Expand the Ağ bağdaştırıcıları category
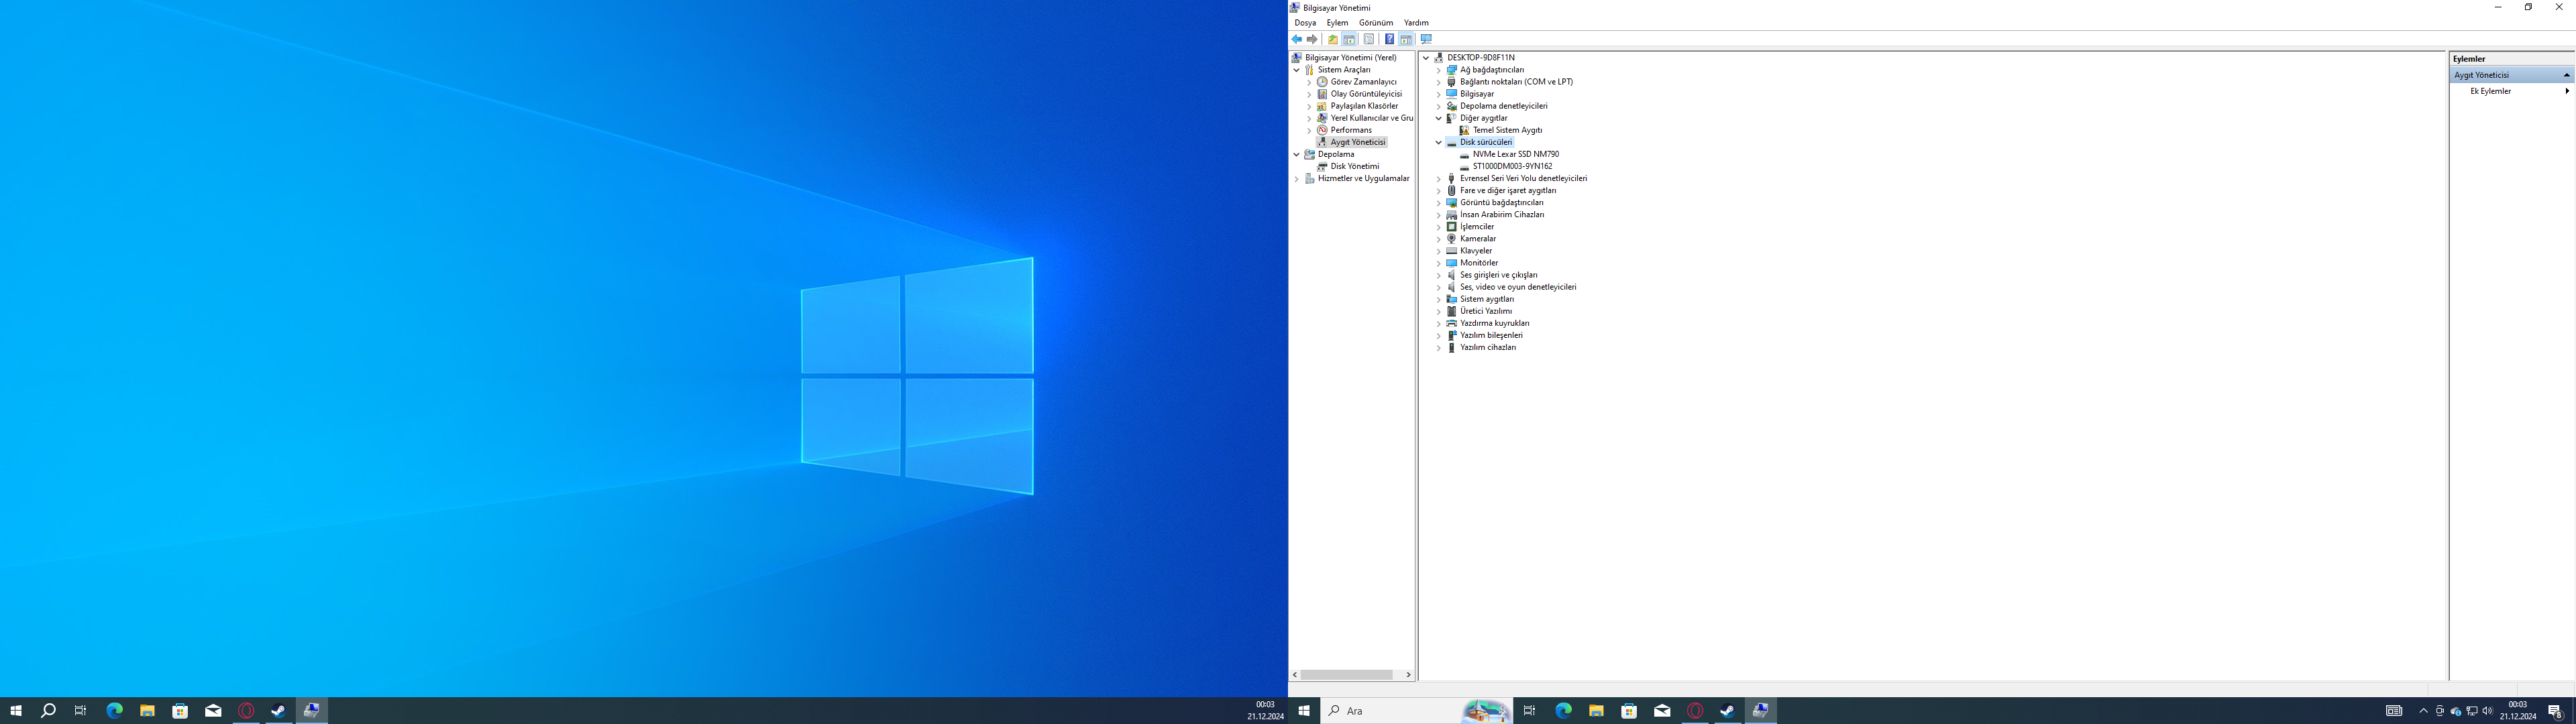2576x724 pixels. point(1439,70)
